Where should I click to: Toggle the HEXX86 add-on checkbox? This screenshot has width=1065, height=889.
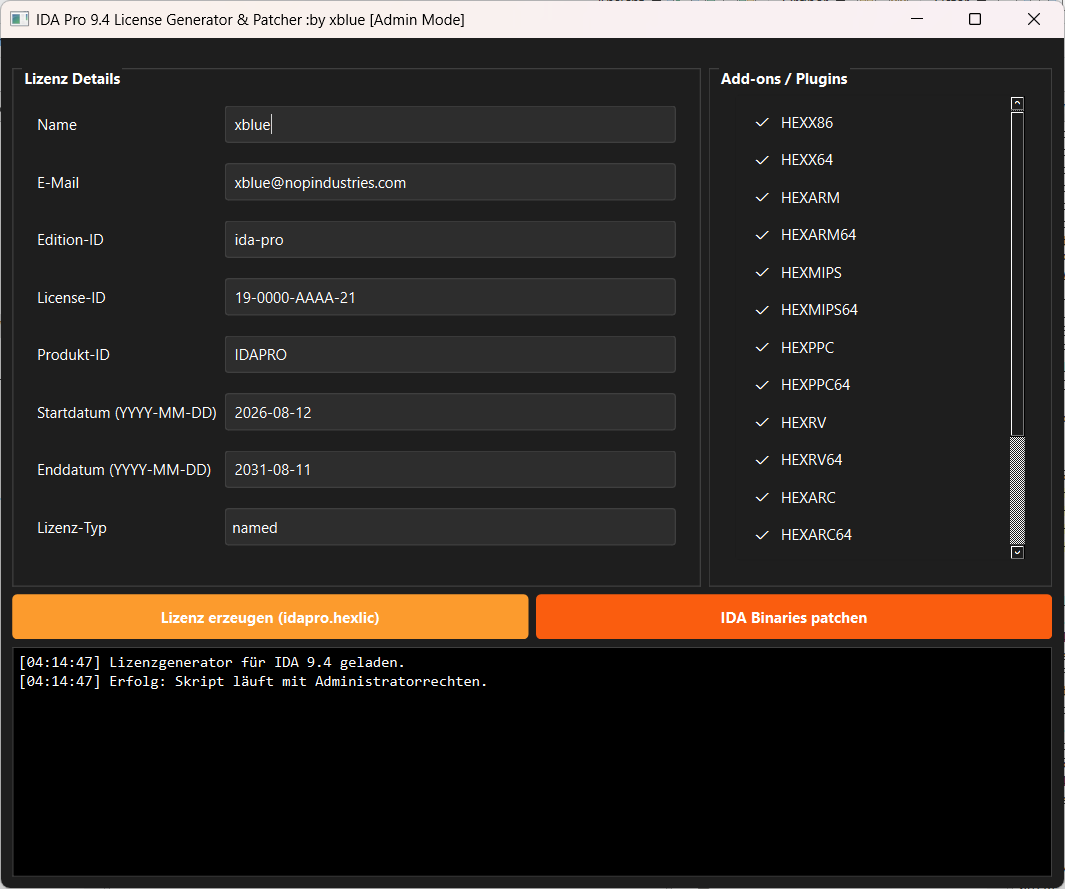click(762, 123)
